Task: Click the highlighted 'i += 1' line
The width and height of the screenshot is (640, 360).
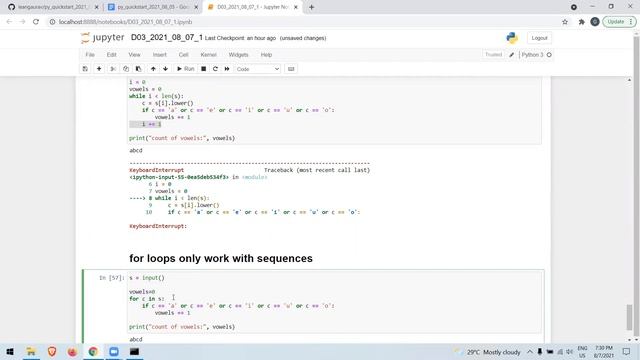Action: pyautogui.click(x=146, y=124)
